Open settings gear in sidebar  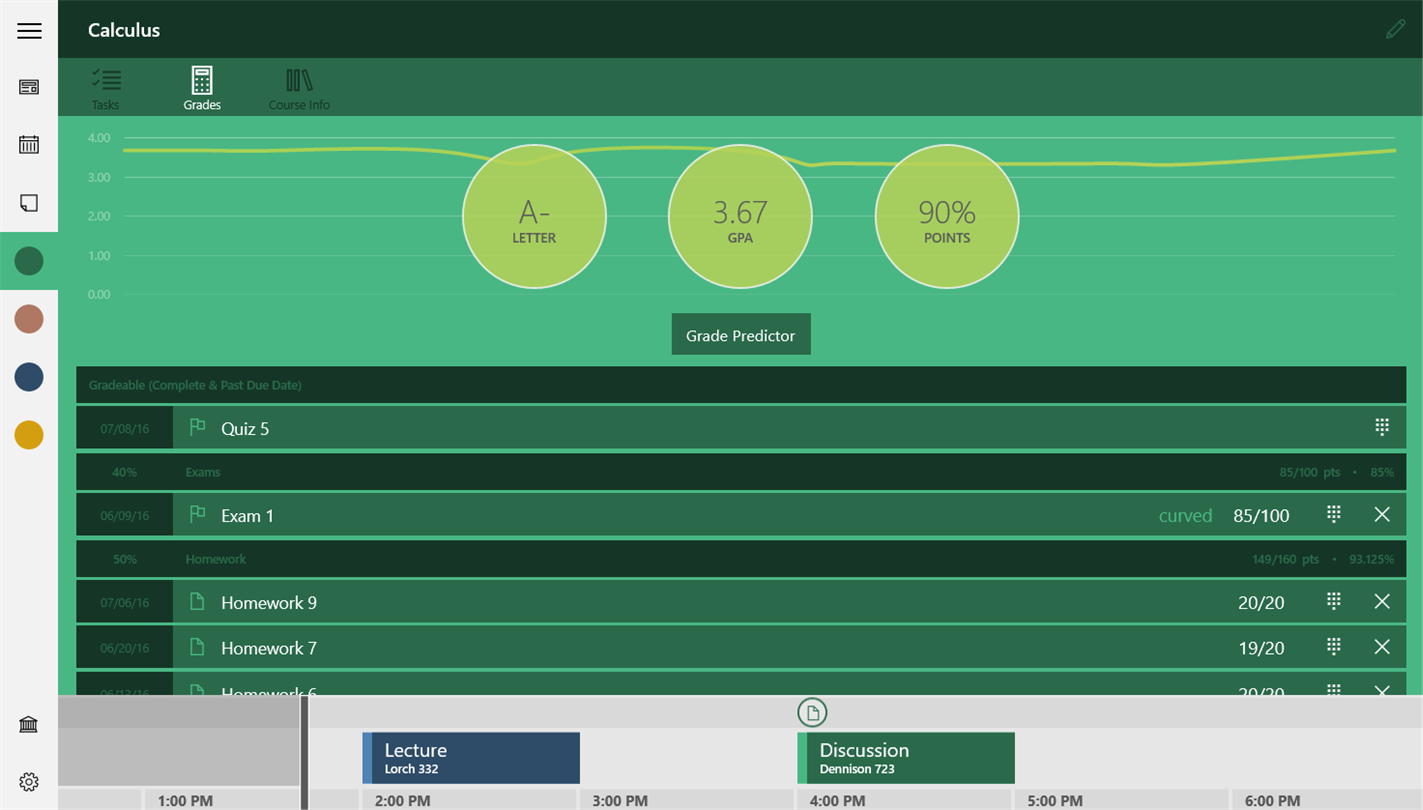29,782
